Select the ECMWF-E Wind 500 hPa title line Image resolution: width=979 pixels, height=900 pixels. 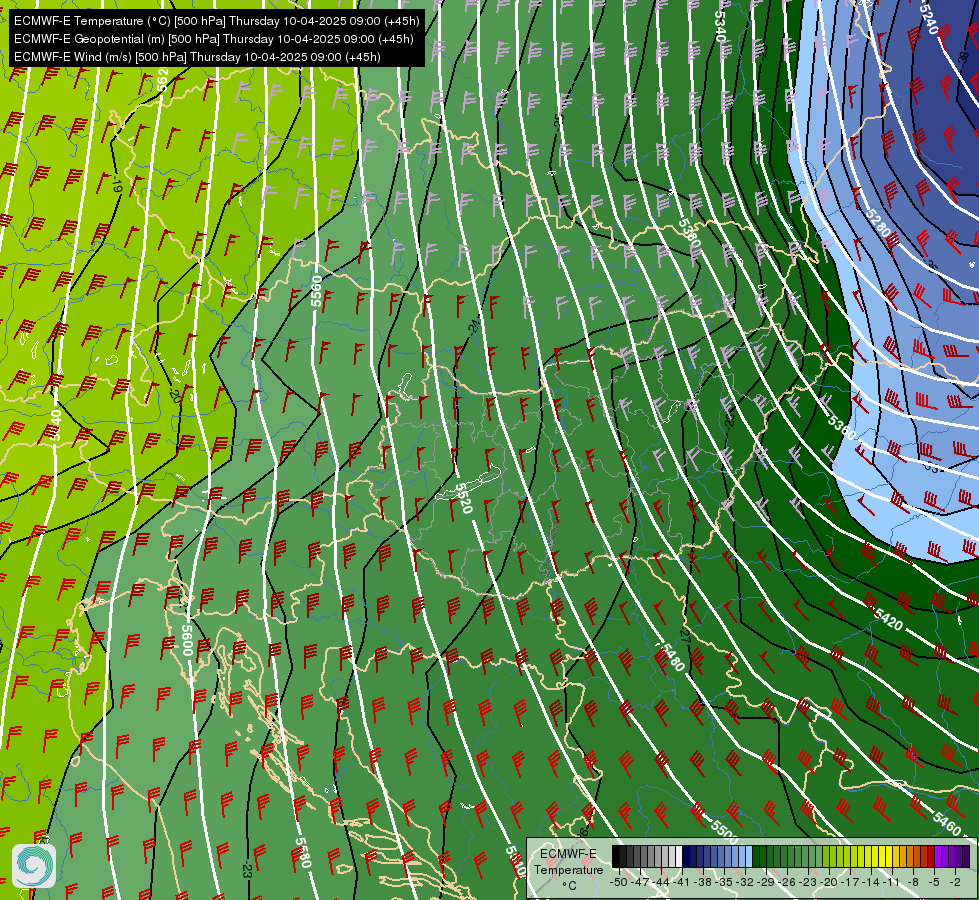(x=197, y=57)
